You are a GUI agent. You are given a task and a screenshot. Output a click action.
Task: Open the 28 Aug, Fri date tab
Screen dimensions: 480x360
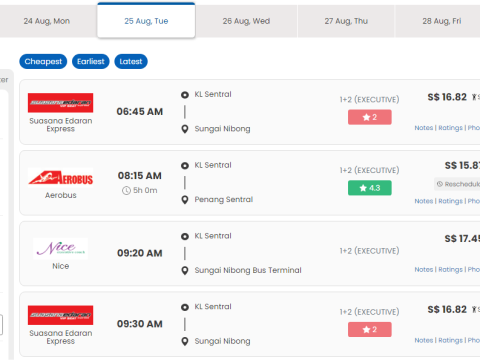click(x=442, y=21)
